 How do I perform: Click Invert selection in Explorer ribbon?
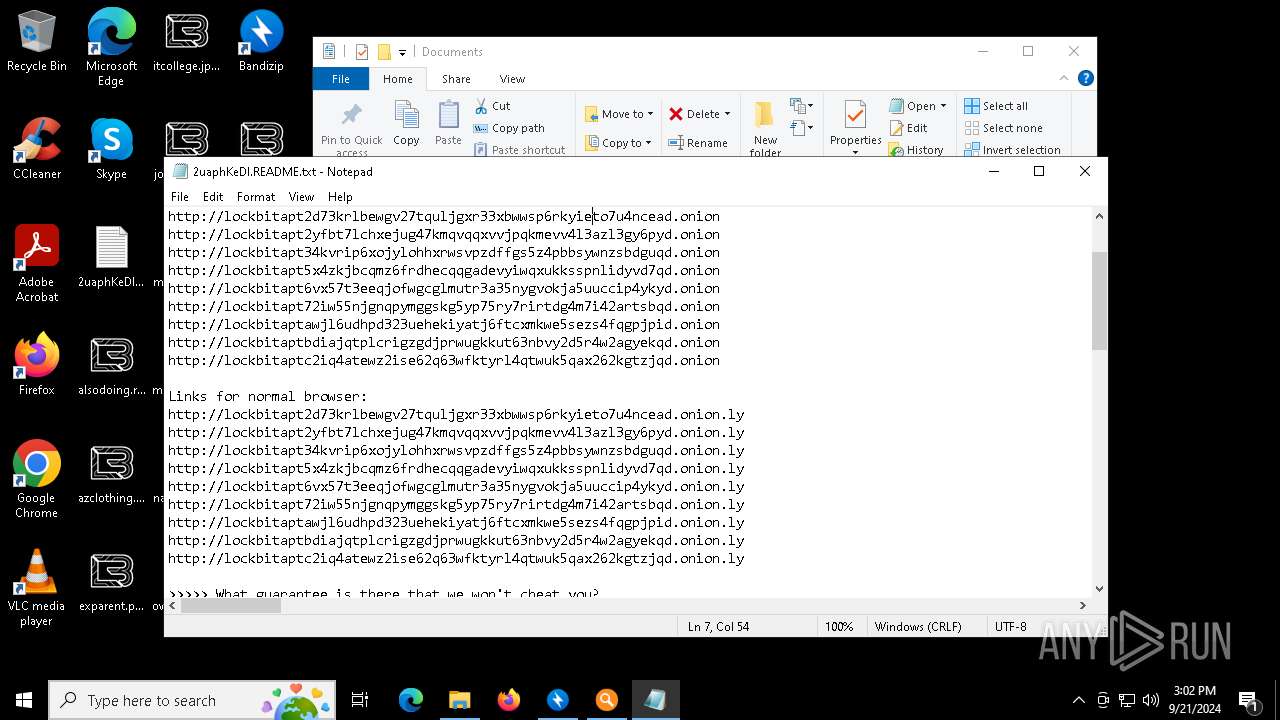1012,150
